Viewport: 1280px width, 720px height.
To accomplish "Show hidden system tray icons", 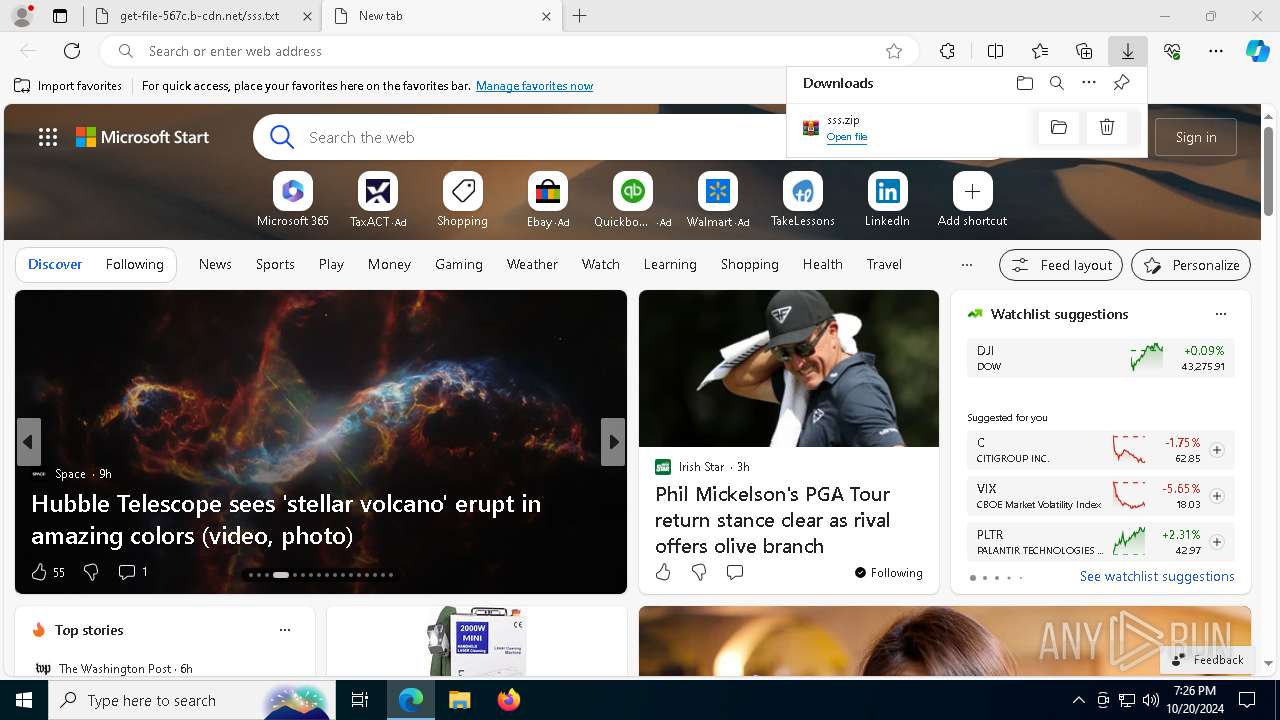I will coord(1078,700).
